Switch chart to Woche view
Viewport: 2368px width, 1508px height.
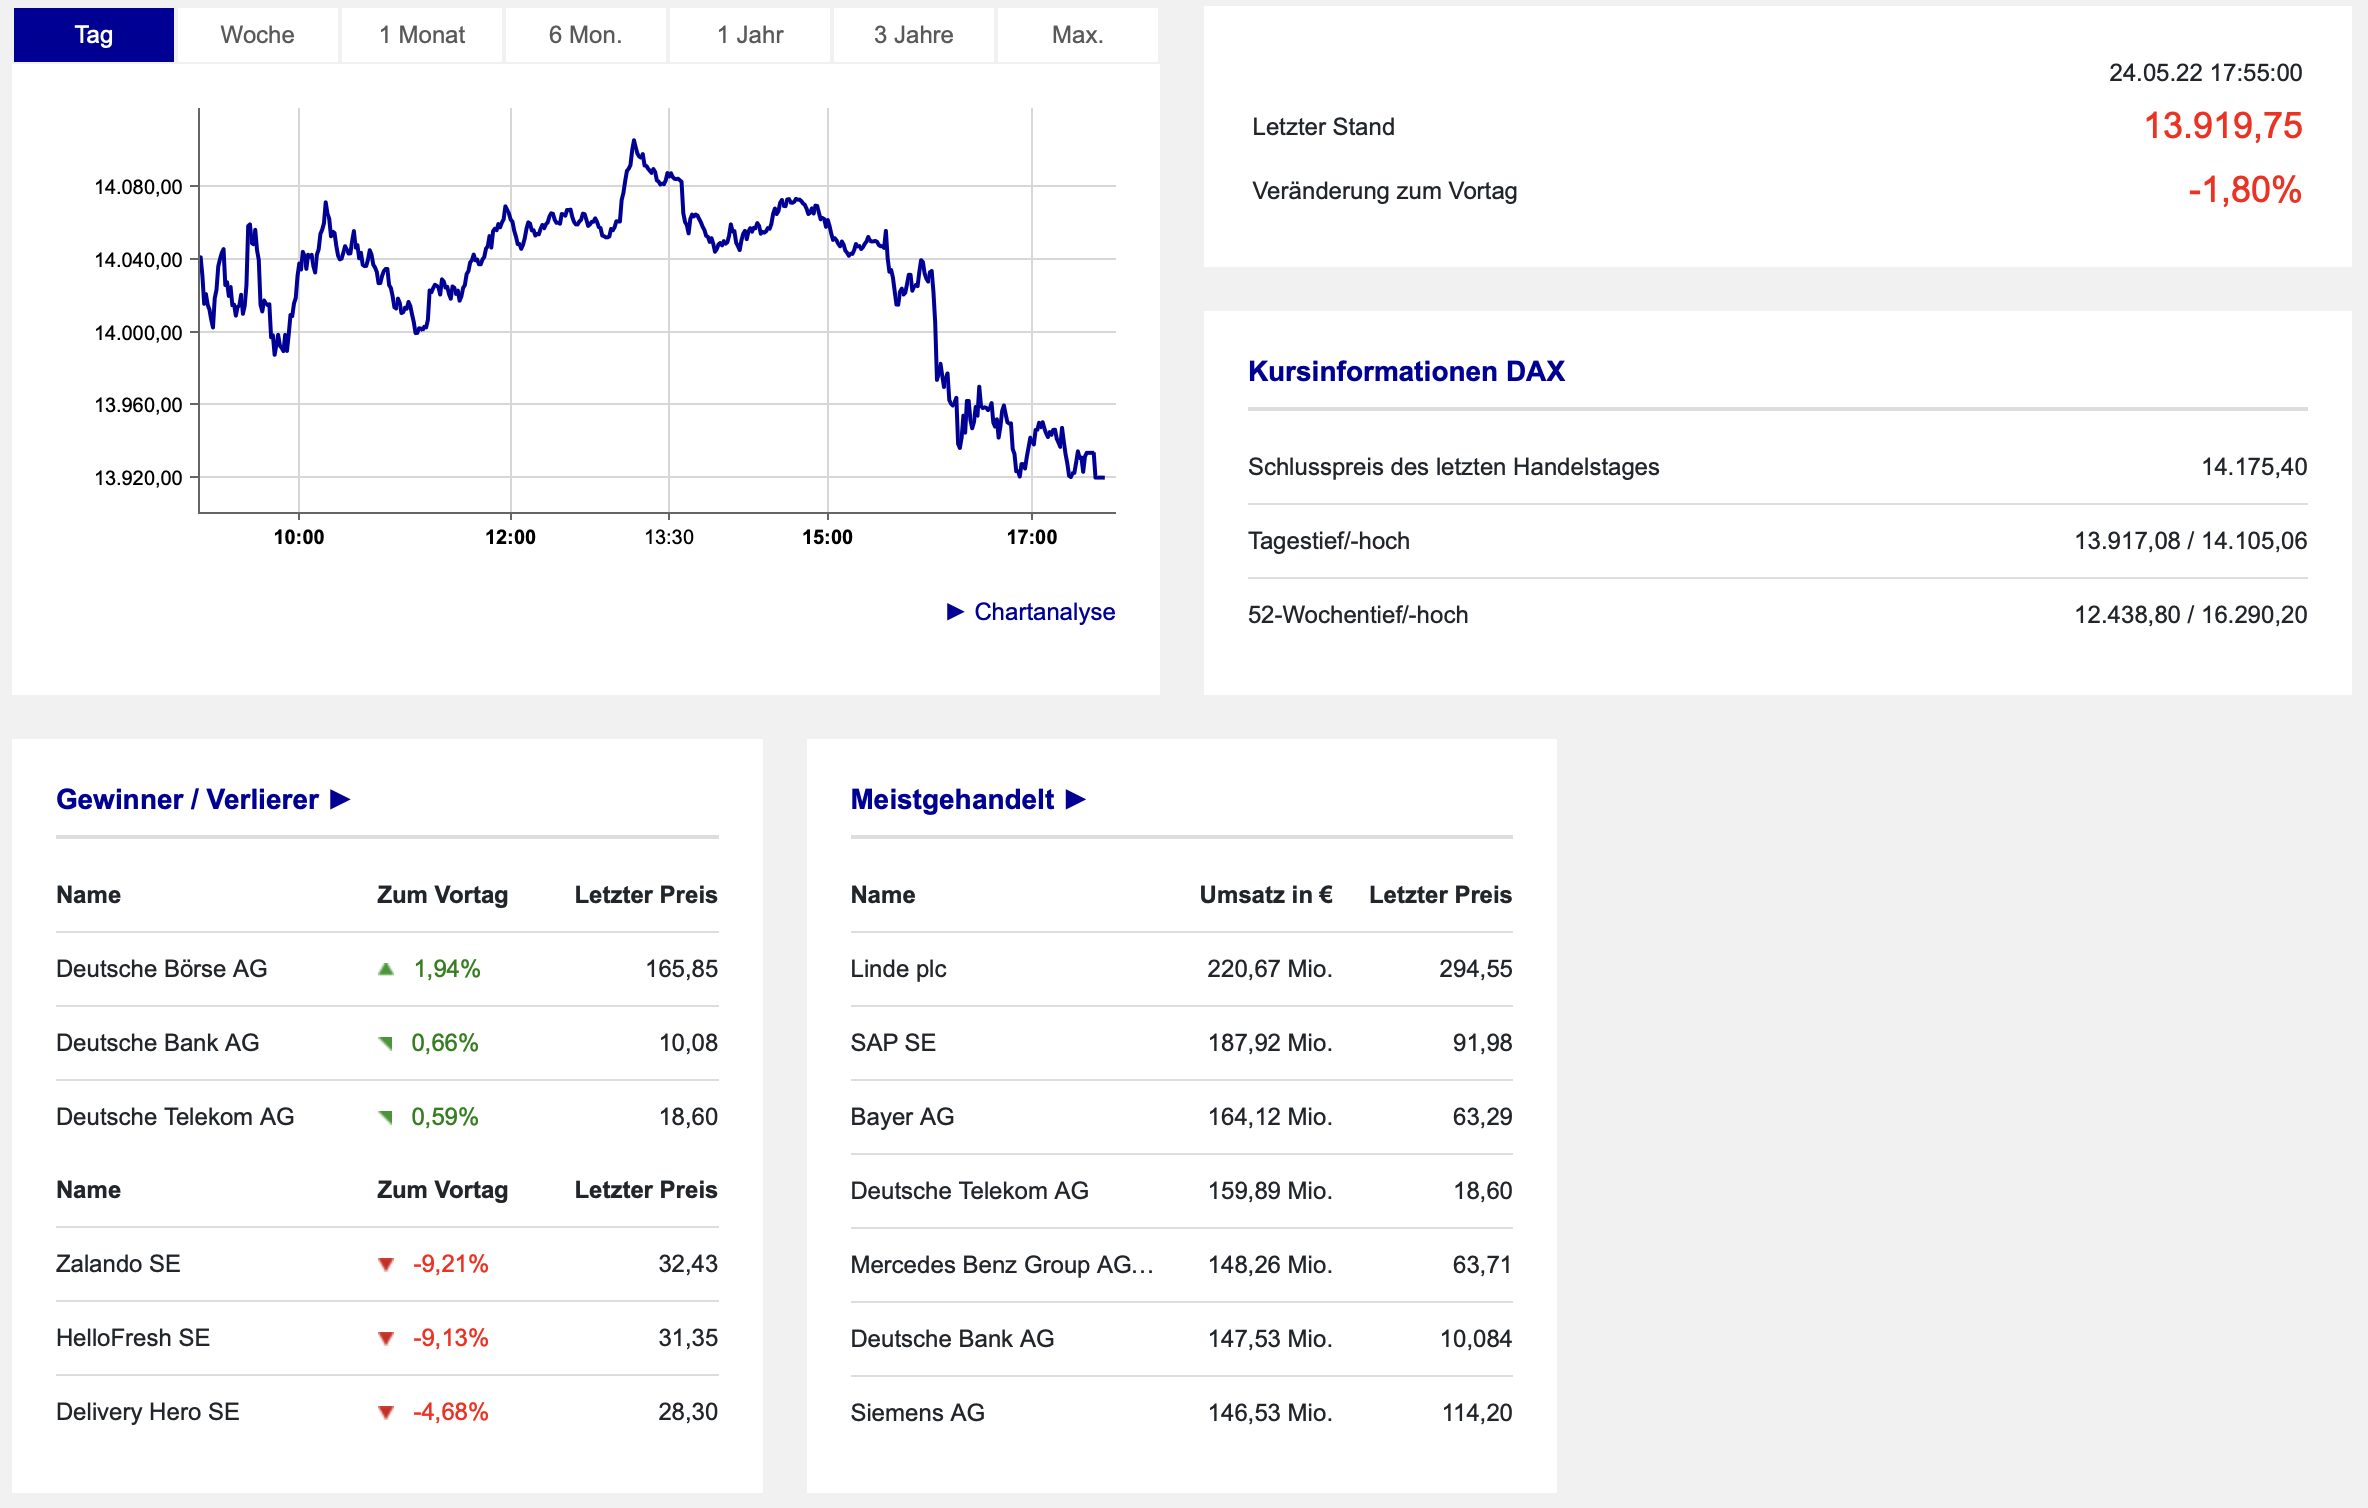(x=258, y=35)
